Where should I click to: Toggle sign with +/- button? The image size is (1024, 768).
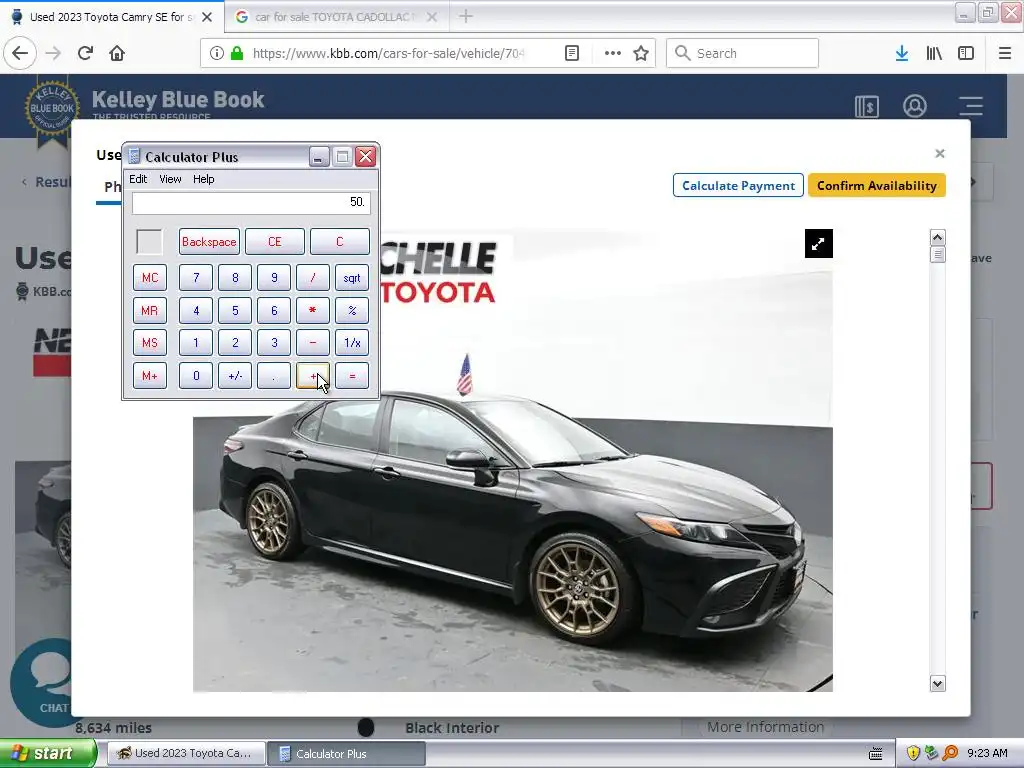235,376
